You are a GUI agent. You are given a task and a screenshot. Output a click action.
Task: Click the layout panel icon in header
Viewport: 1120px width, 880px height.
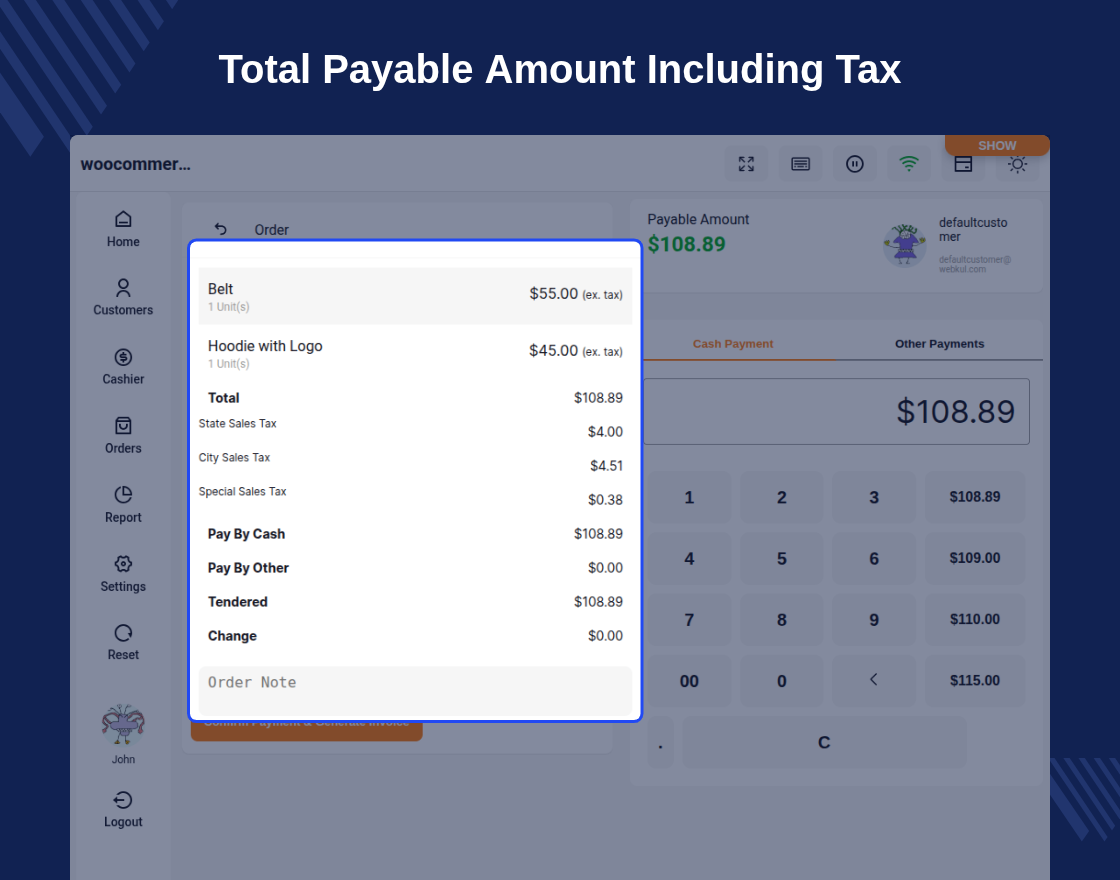click(963, 164)
